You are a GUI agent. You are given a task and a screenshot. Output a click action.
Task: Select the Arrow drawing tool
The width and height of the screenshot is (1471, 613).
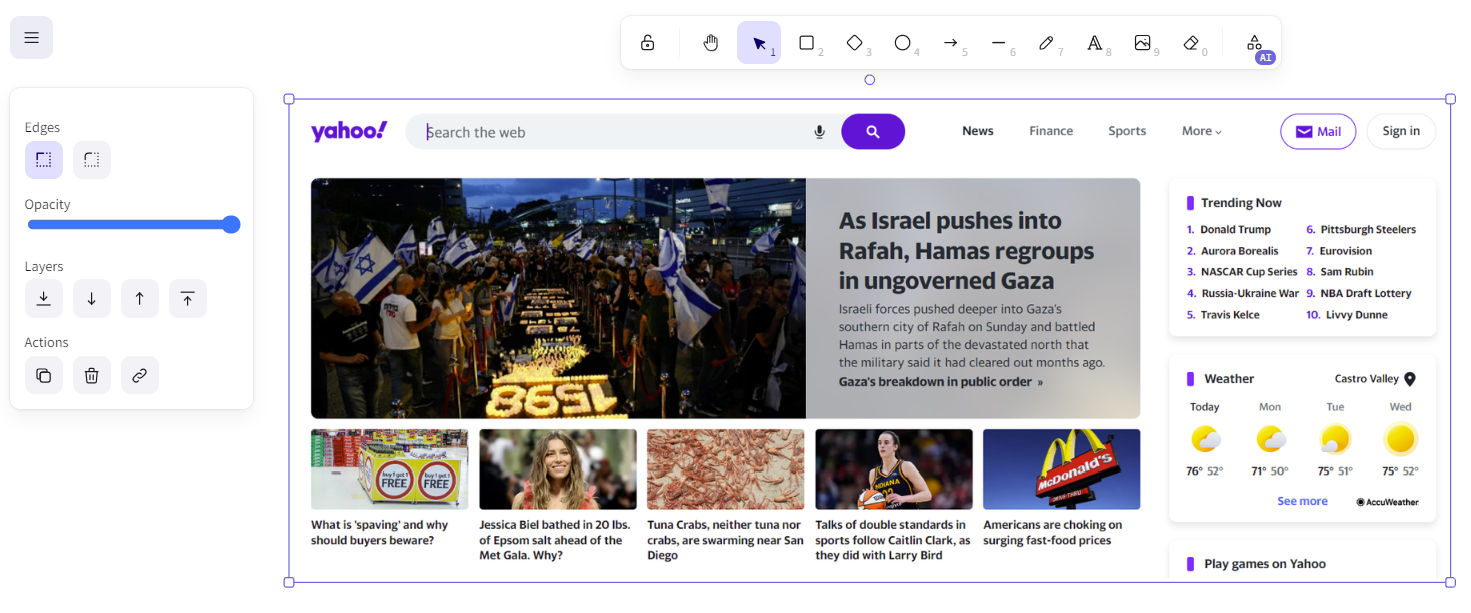click(x=951, y=43)
